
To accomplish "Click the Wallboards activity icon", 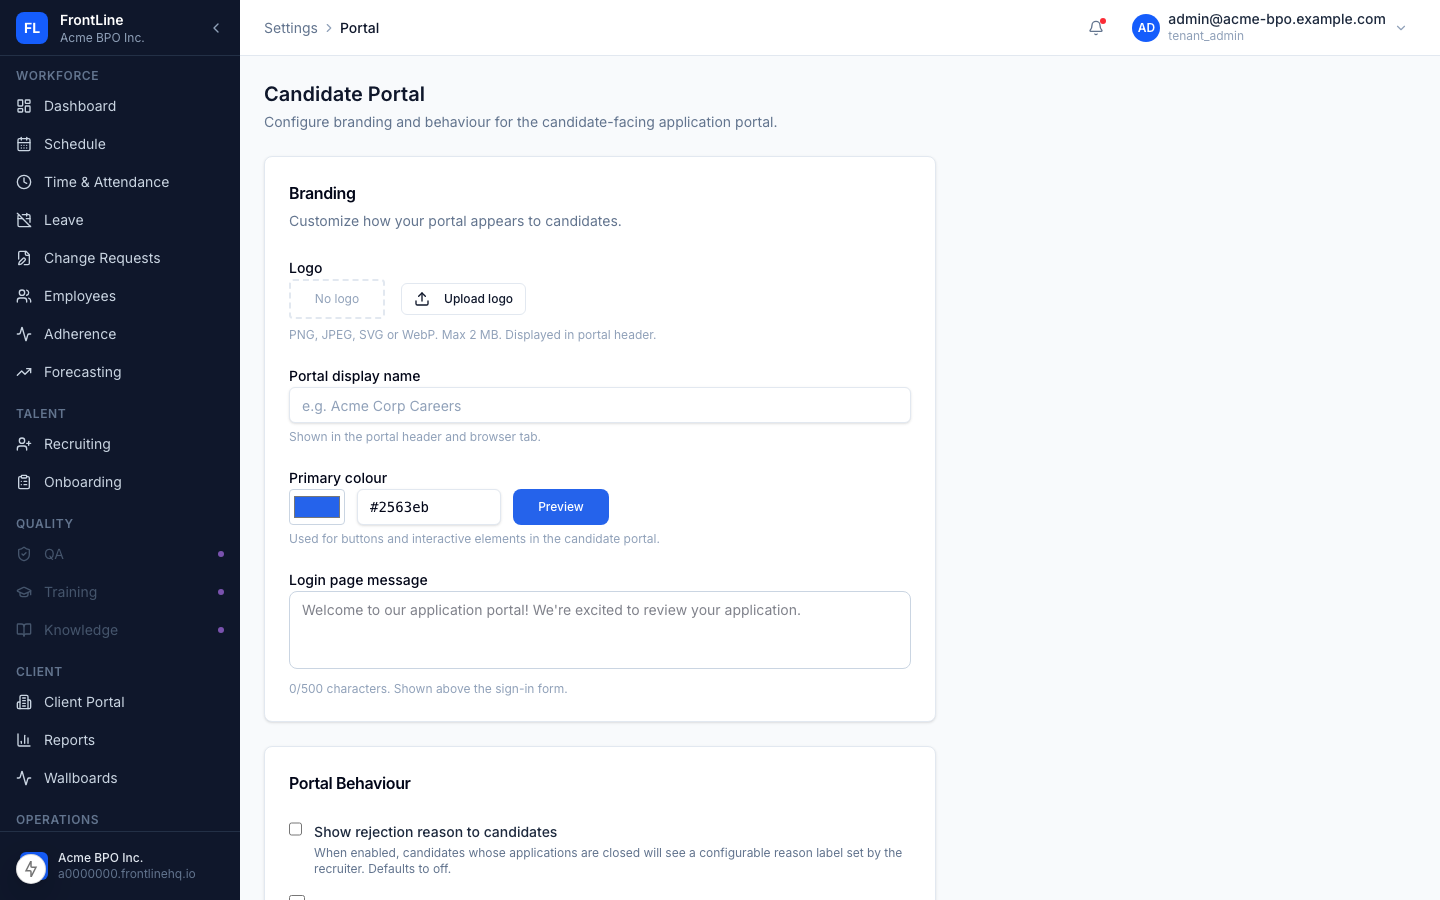I will point(24,778).
